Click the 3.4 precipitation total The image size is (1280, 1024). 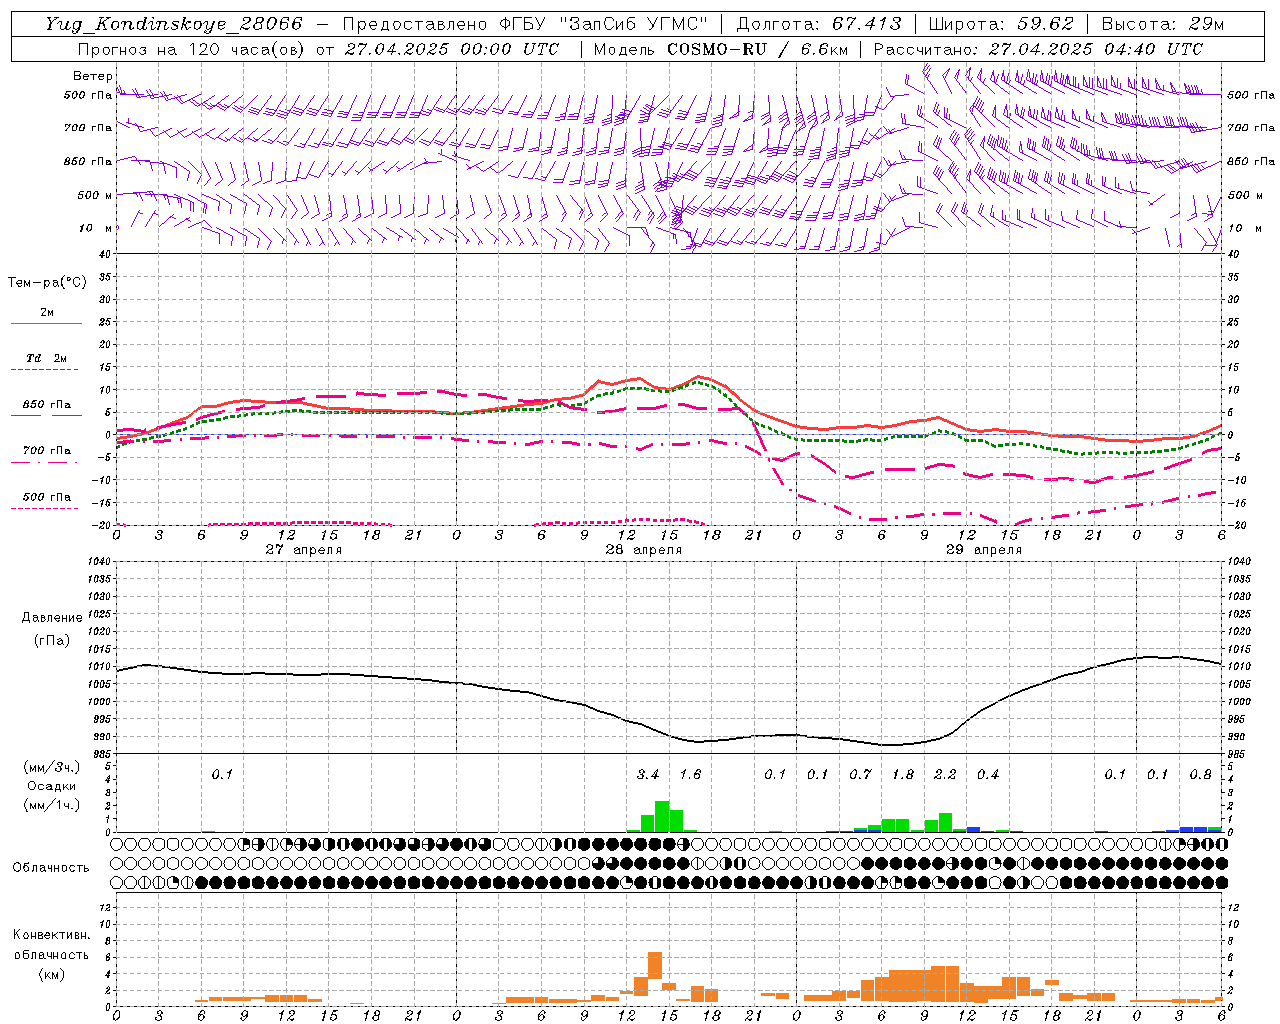648,774
